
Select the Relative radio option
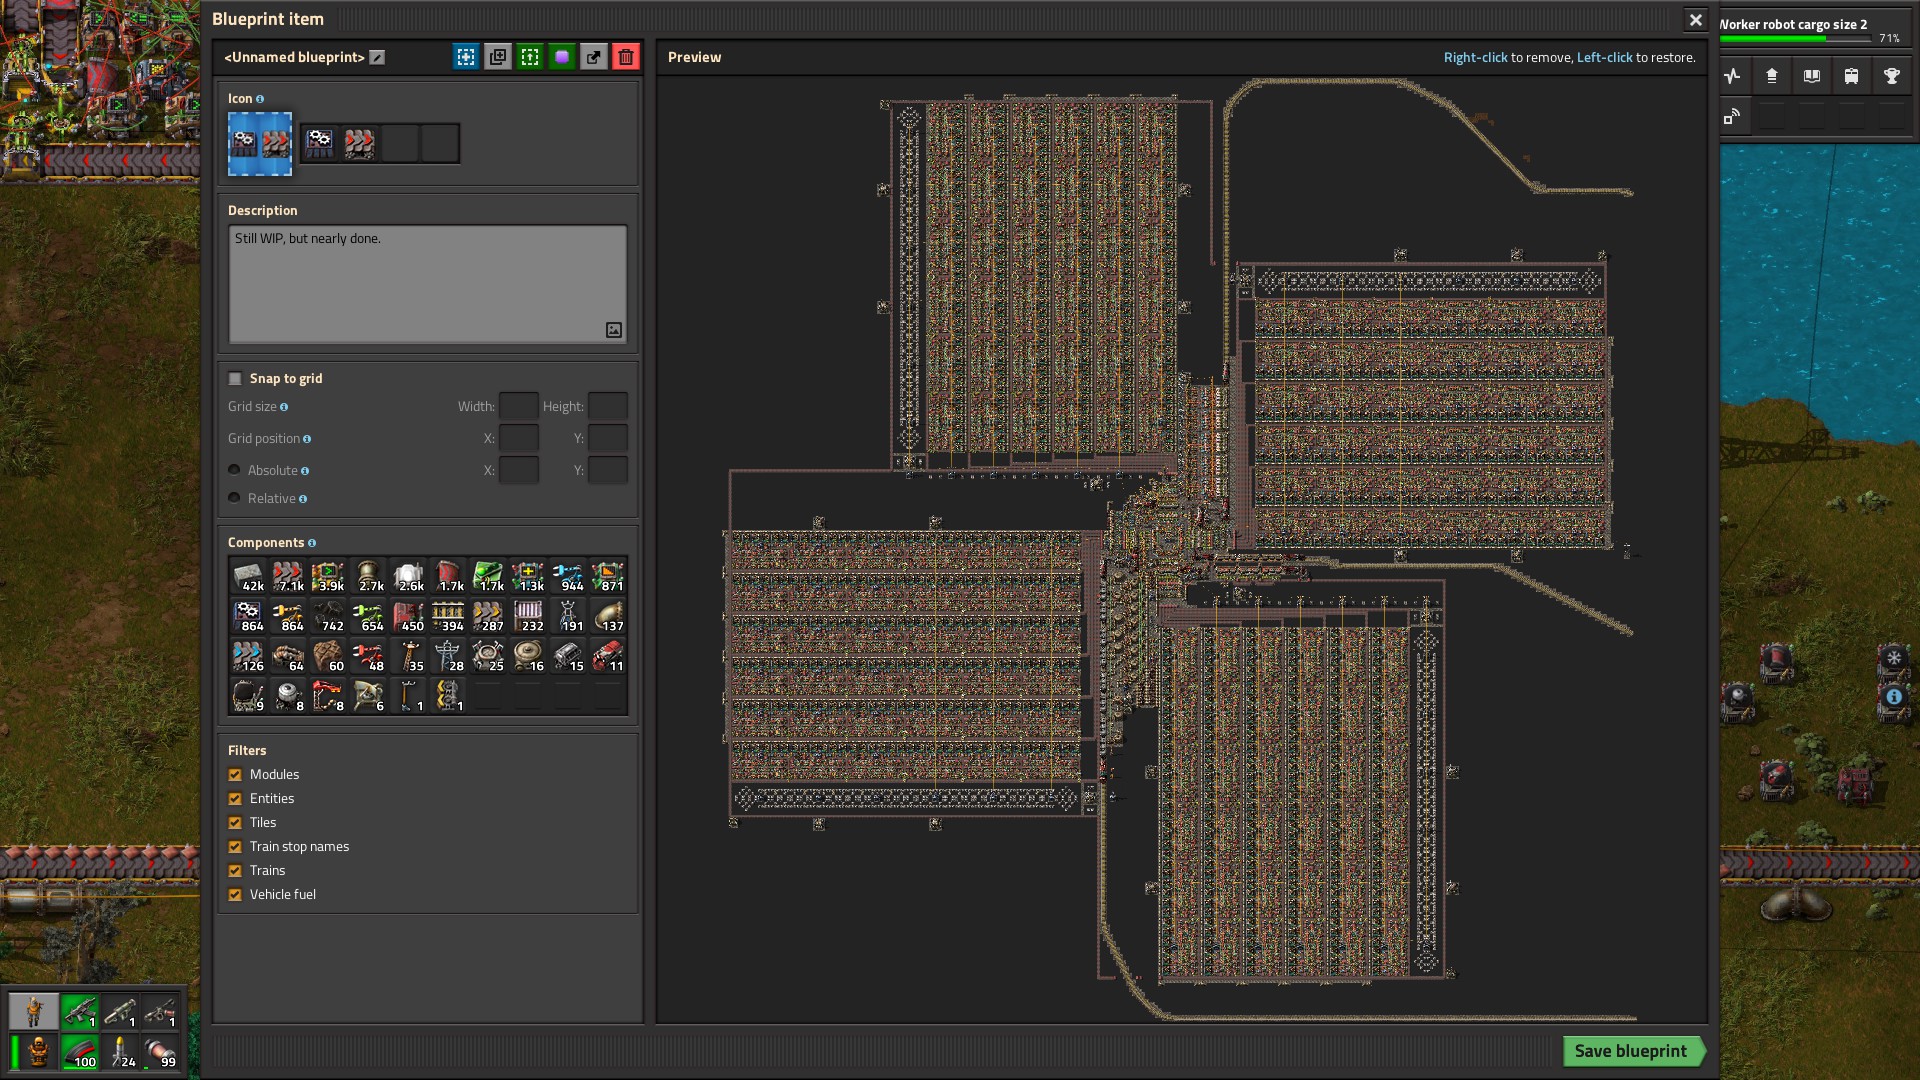pos(234,498)
